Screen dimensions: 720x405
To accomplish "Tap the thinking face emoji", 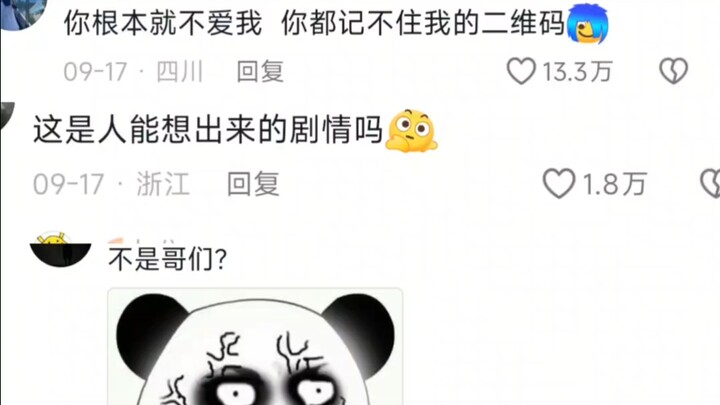I will pyautogui.click(x=411, y=130).
